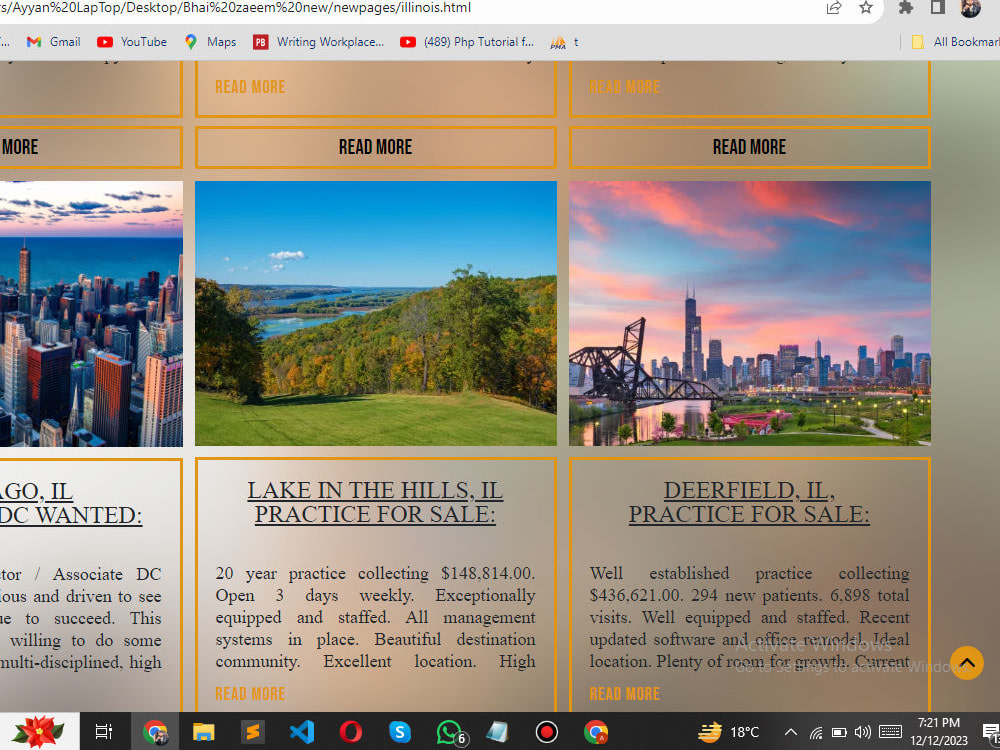Image resolution: width=1000 pixels, height=750 pixels.
Task: Open the Extensions puzzle icon
Action: [x=906, y=8]
